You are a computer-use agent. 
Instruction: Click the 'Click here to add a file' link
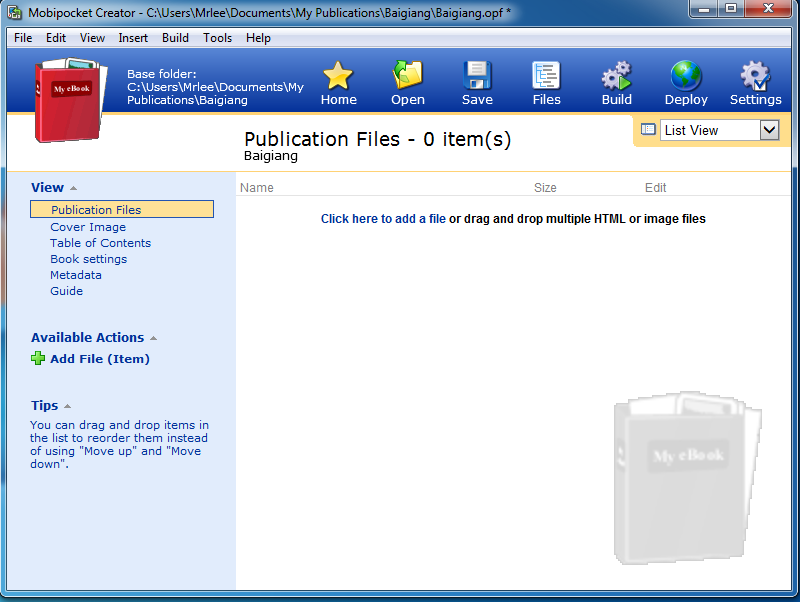coord(383,219)
